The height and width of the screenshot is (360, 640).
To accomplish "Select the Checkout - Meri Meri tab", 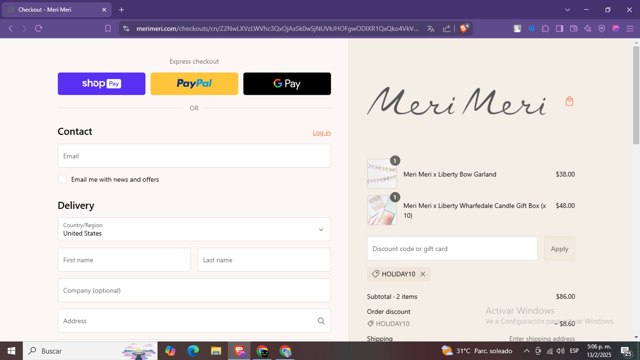I will (56, 9).
